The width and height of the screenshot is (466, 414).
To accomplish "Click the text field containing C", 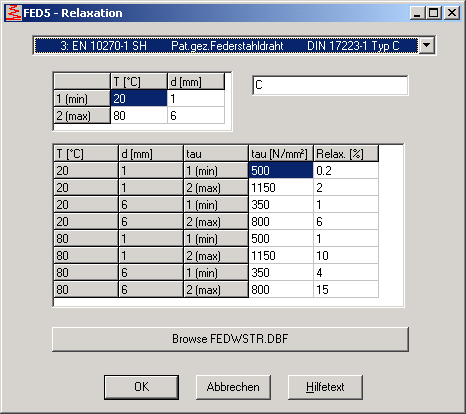I will [330, 85].
